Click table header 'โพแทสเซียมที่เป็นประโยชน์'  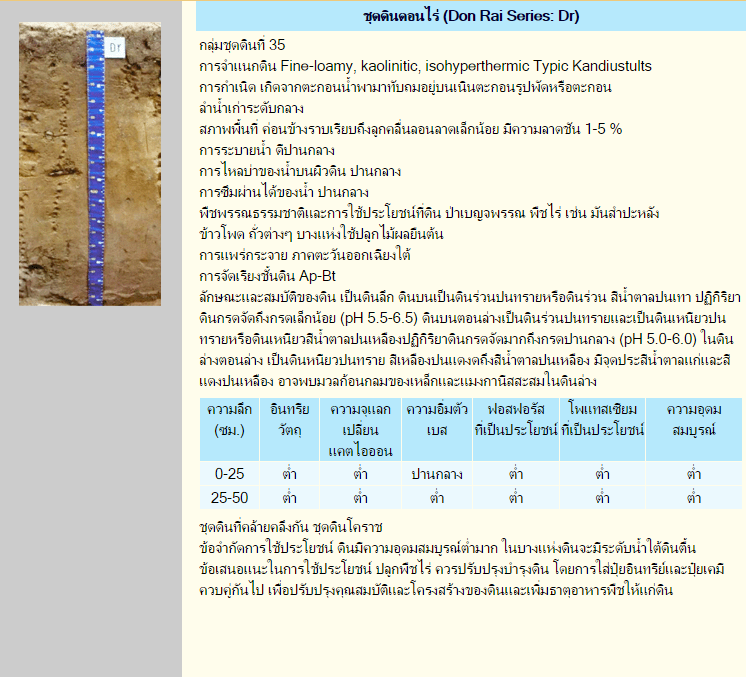click(602, 429)
